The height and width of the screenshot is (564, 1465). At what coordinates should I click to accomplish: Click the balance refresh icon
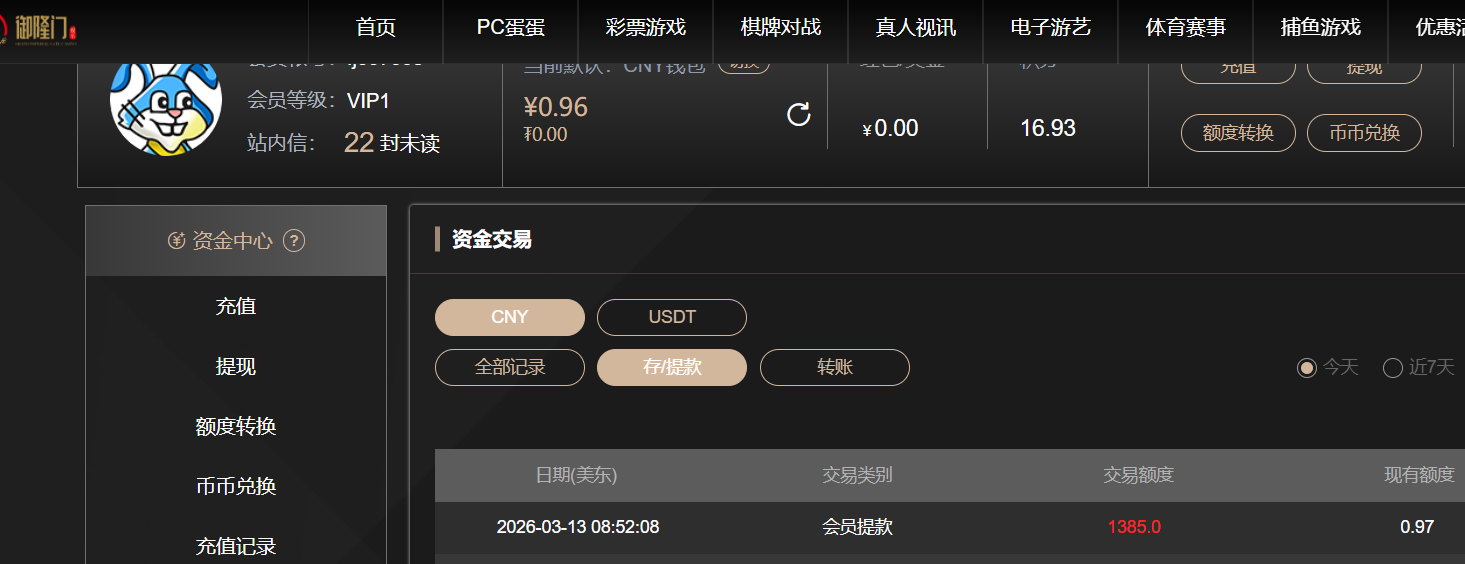[798, 115]
